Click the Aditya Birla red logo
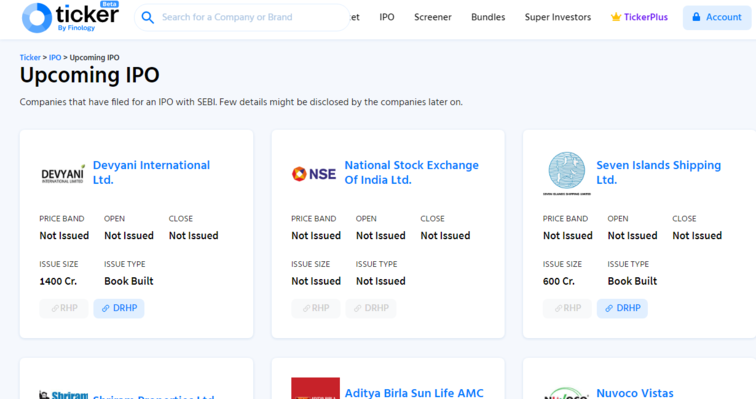Screen dimensions: 756x399 pos(315,388)
